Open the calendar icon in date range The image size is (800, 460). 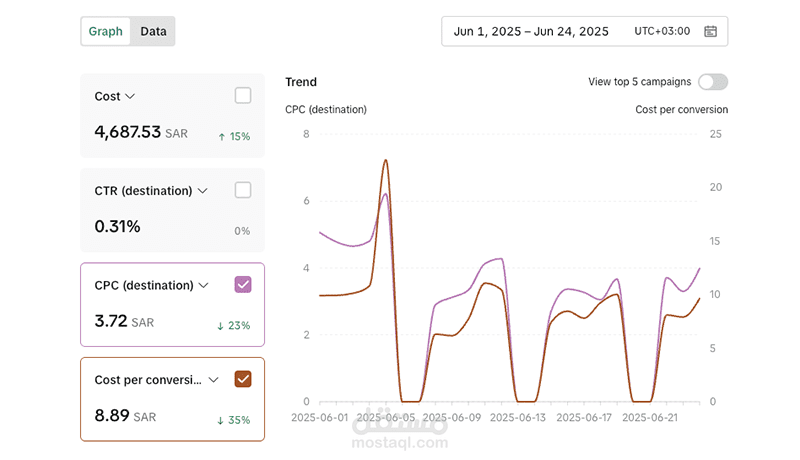pyautogui.click(x=710, y=31)
